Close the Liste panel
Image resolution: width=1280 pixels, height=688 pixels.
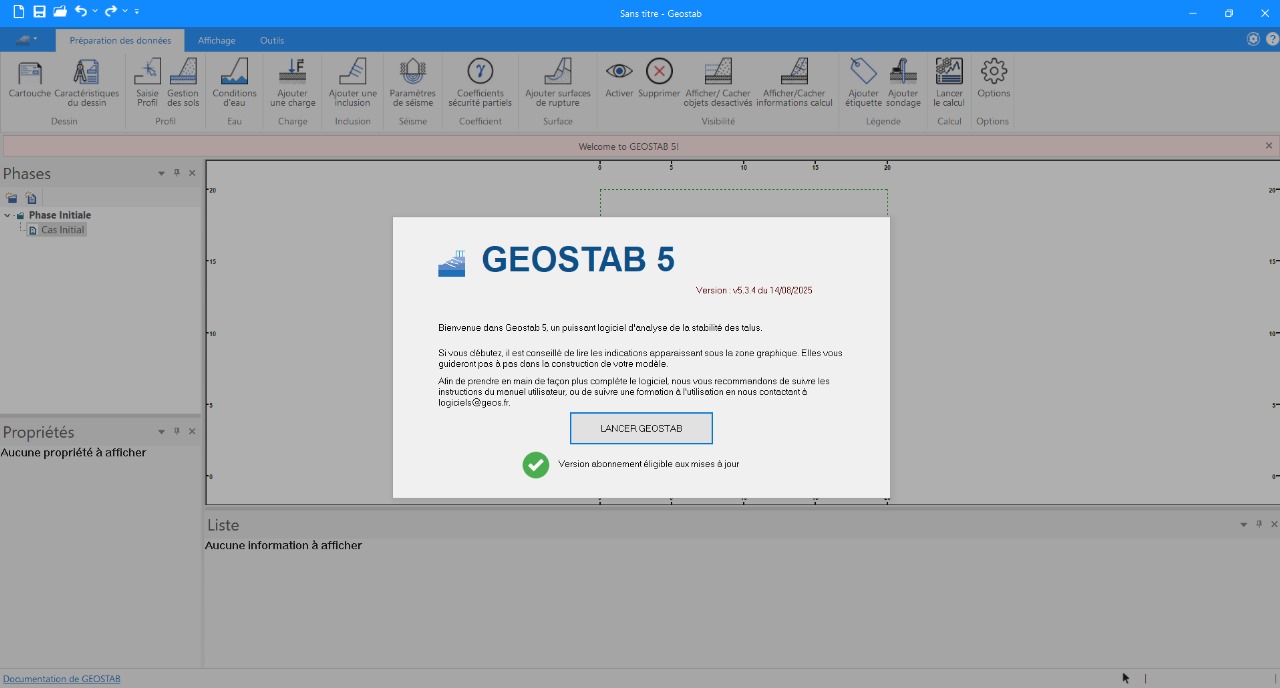[1273, 524]
